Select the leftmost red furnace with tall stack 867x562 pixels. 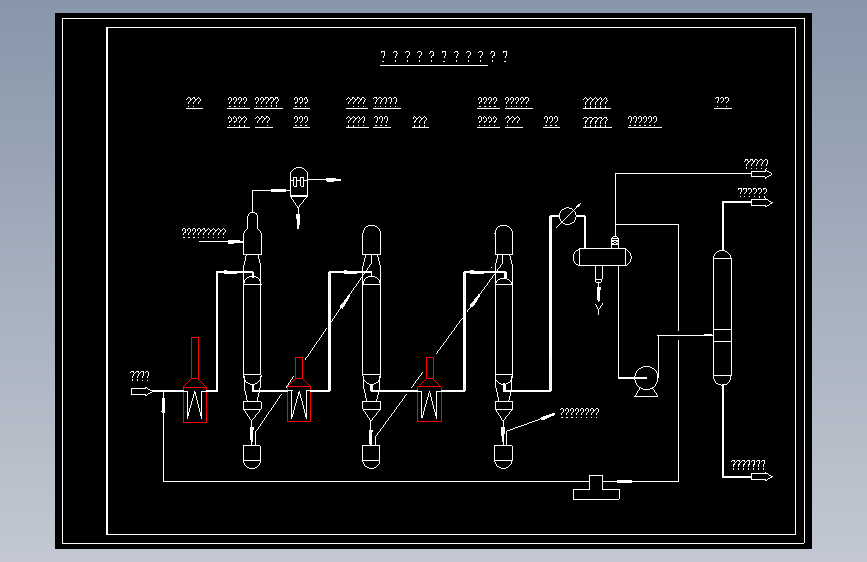tap(195, 380)
